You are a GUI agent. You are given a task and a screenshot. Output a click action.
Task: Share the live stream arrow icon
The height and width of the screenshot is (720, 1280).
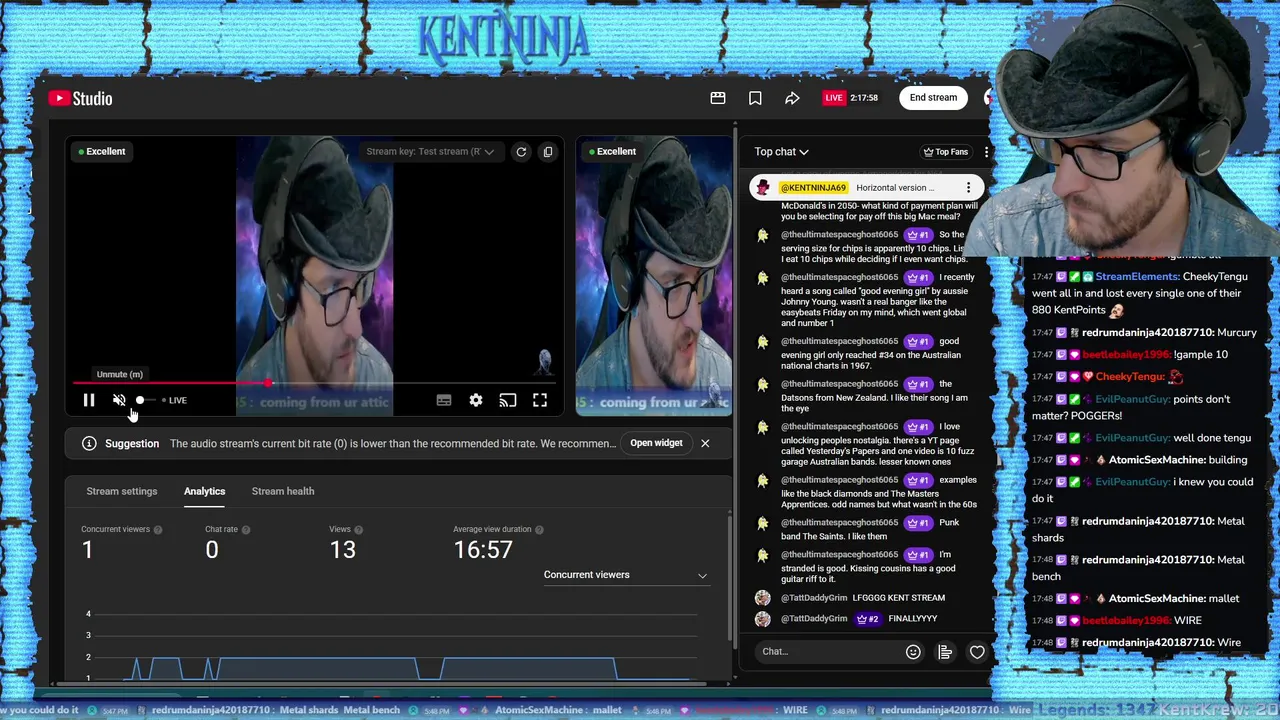[x=792, y=98]
